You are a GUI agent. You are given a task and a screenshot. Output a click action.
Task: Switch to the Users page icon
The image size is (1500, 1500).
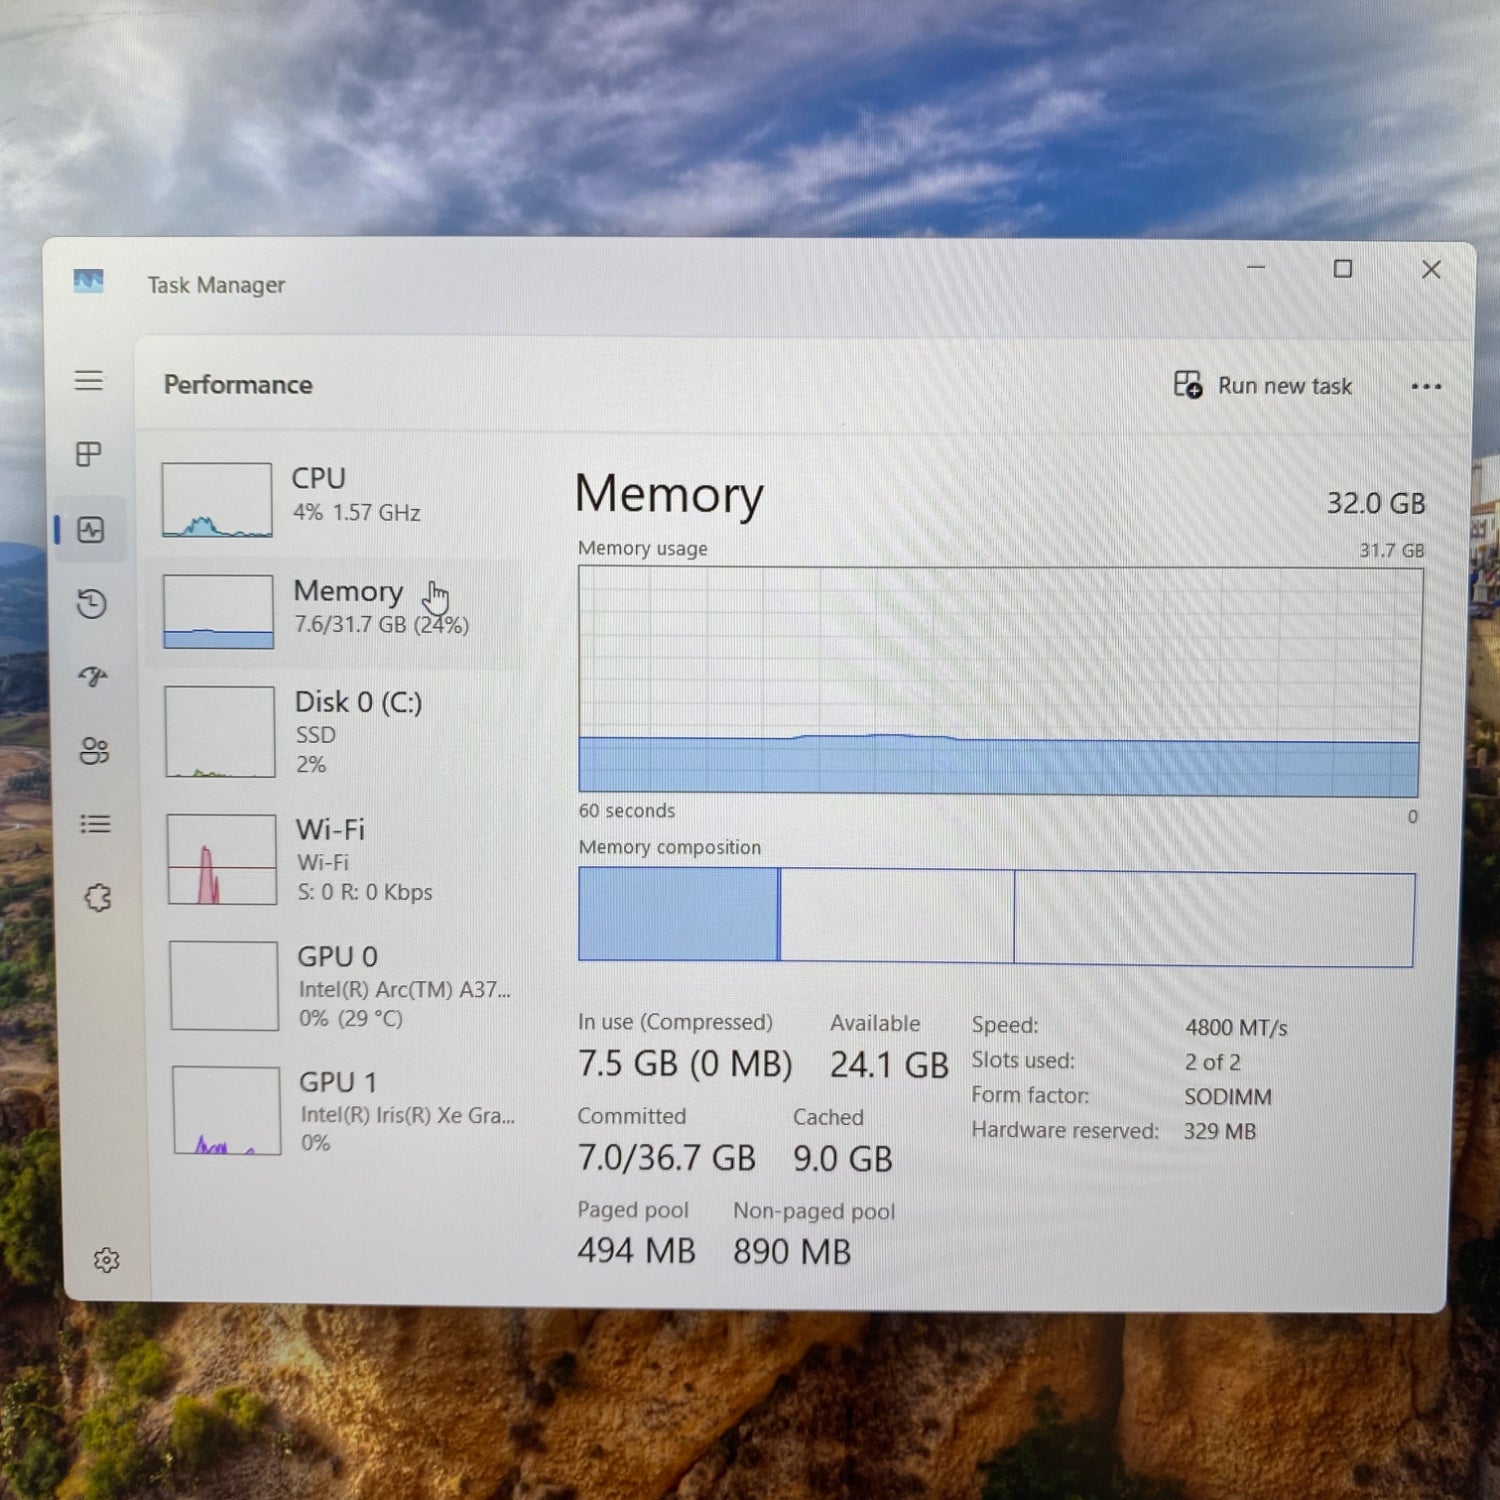pos(94,751)
